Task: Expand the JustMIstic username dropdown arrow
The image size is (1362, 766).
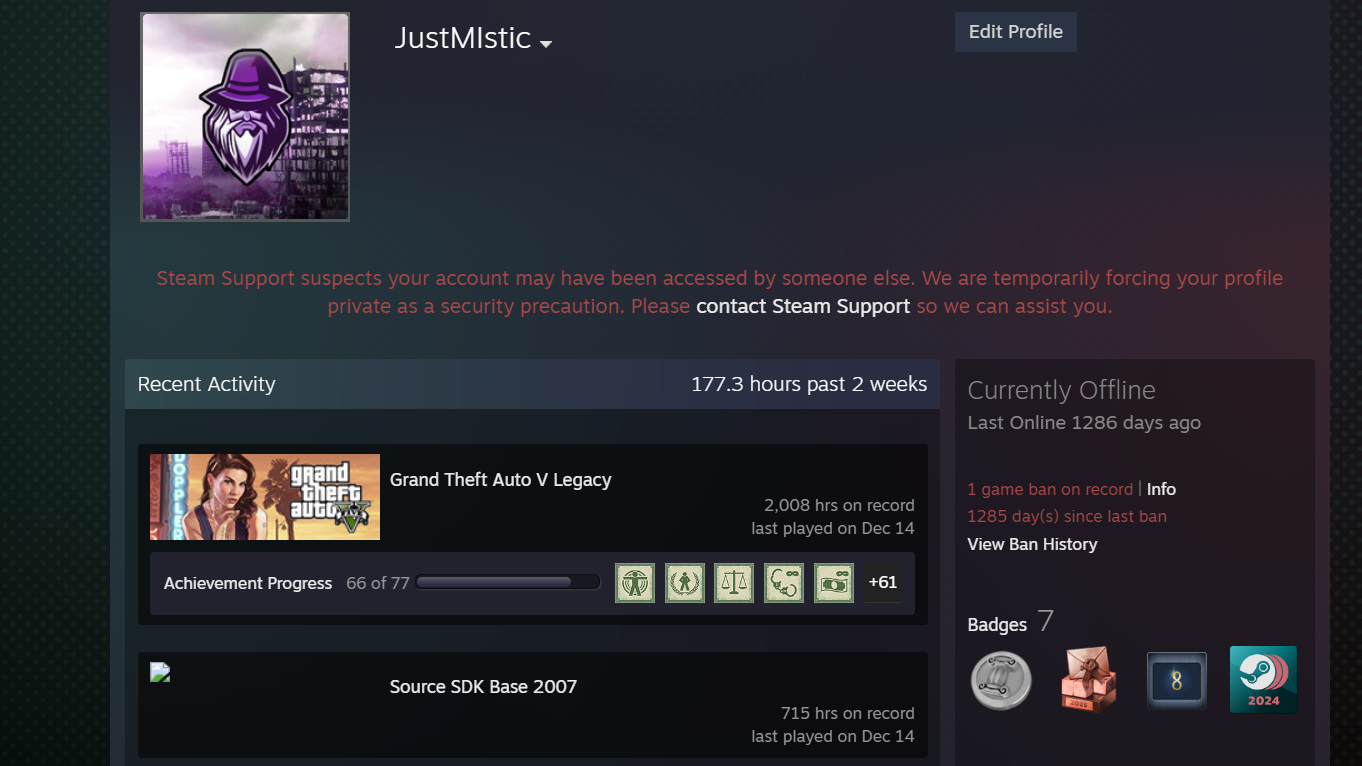Action: pyautogui.click(x=546, y=44)
